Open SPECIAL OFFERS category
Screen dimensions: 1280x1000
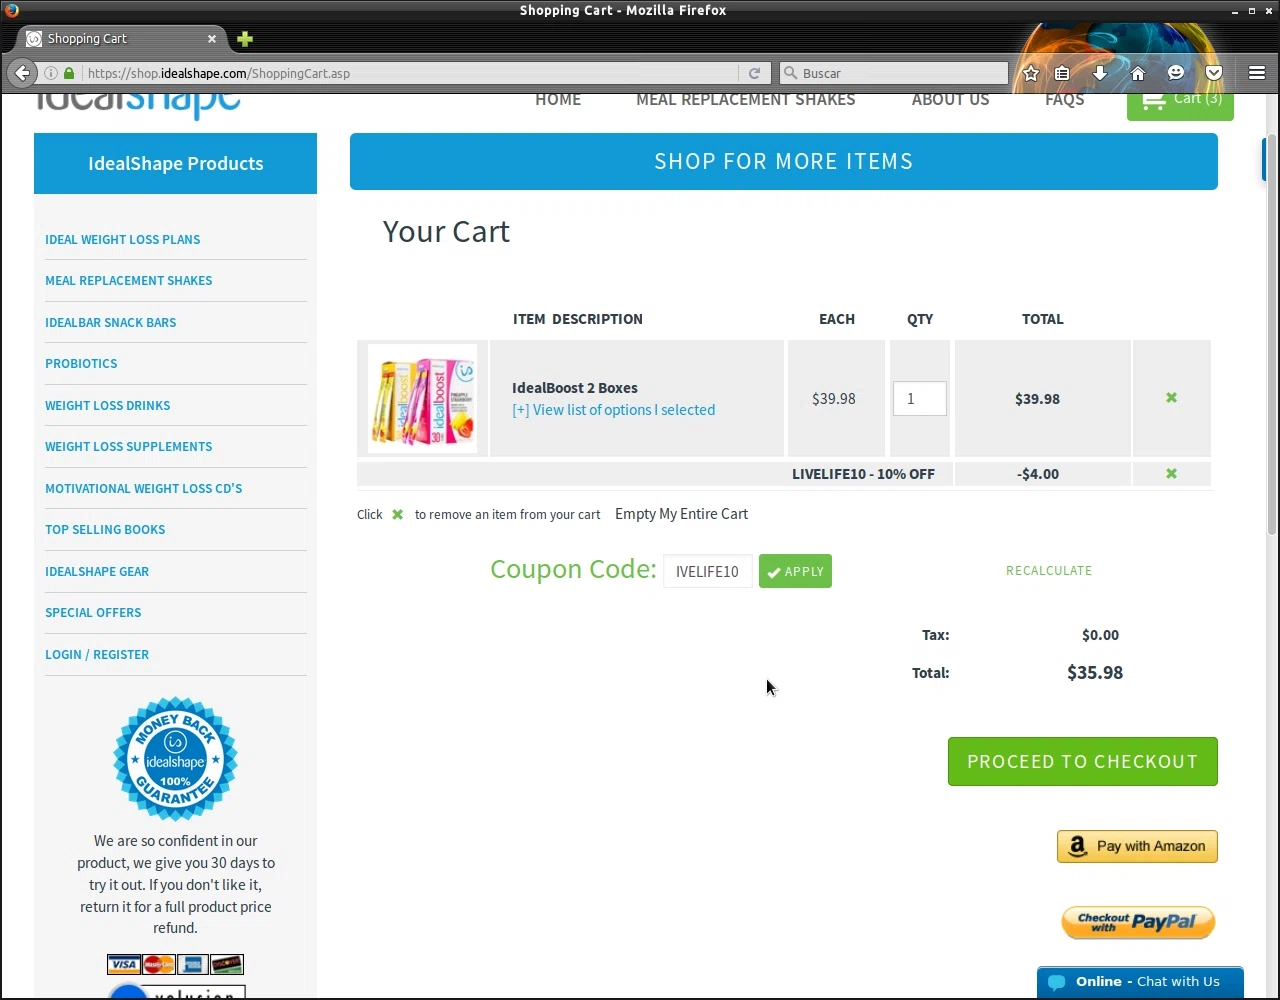pyautogui.click(x=93, y=613)
